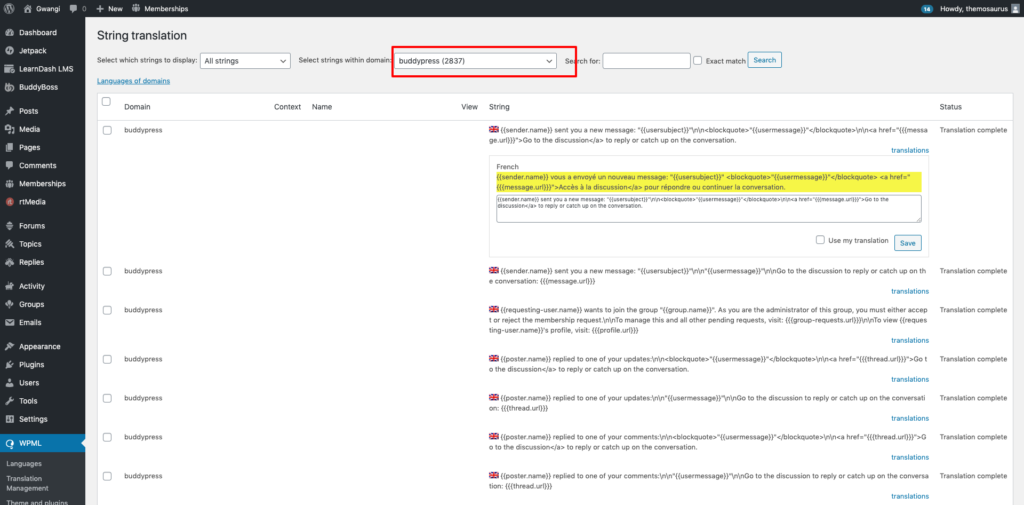
Task: Open the Memberships item in the sidebar menu
Action: [42, 184]
